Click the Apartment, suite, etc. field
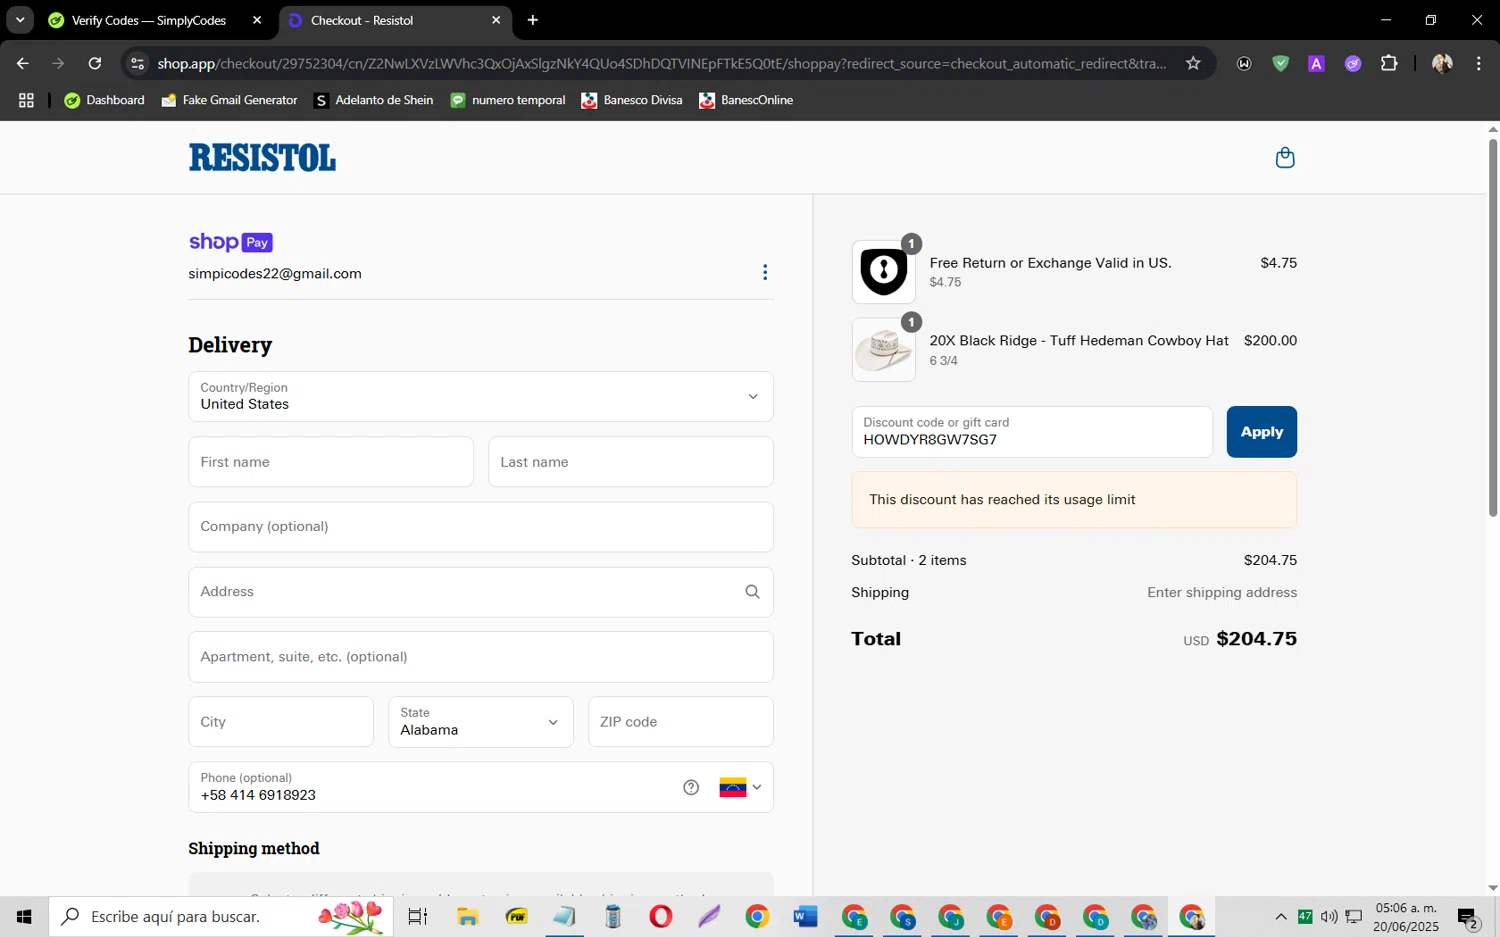1500x937 pixels. tap(481, 657)
